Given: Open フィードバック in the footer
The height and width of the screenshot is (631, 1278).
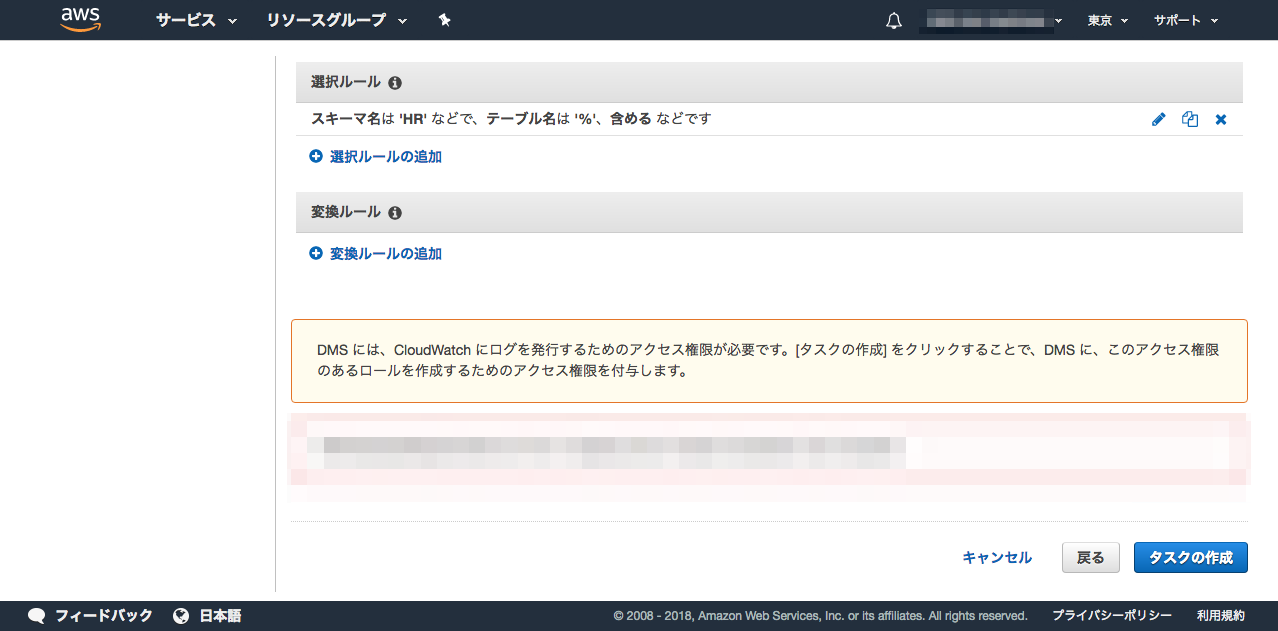Looking at the screenshot, I should tap(91, 615).
